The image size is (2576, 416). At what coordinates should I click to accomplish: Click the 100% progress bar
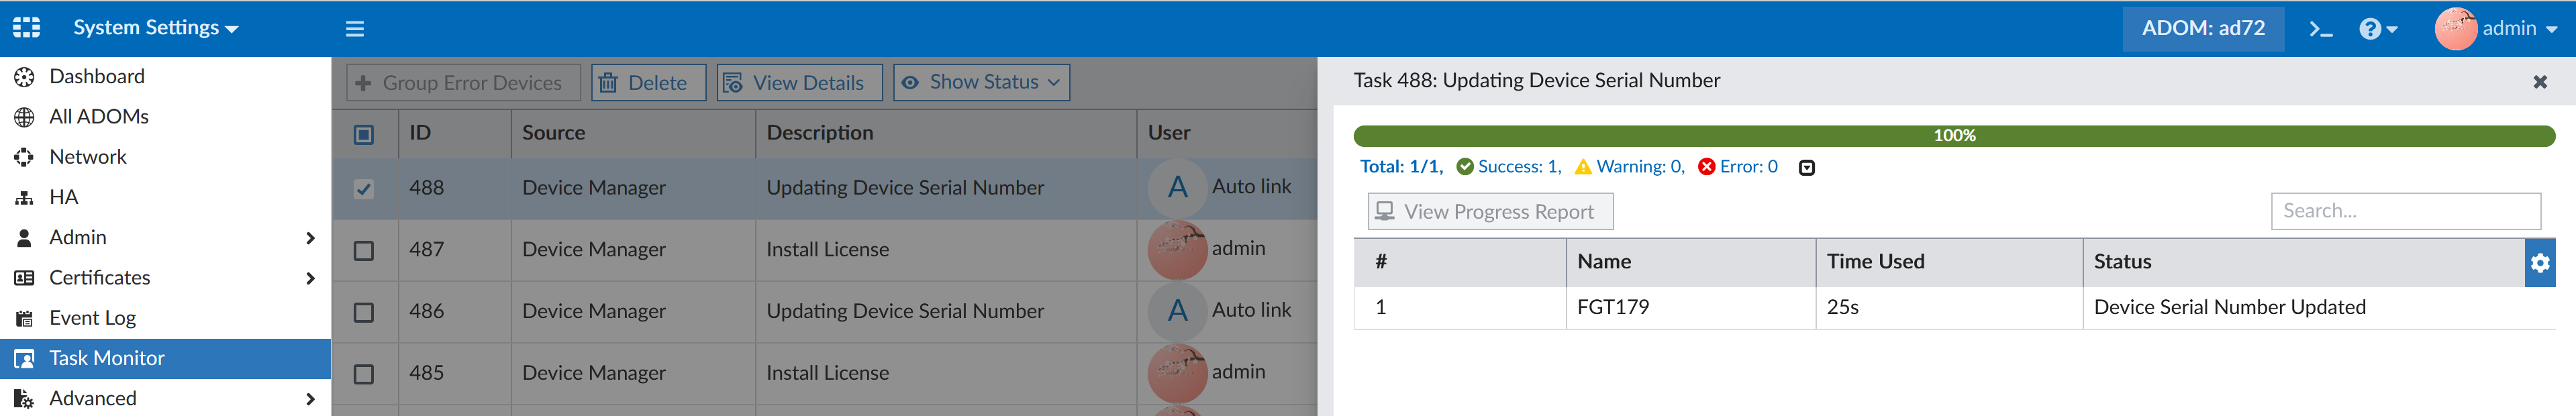point(1953,136)
